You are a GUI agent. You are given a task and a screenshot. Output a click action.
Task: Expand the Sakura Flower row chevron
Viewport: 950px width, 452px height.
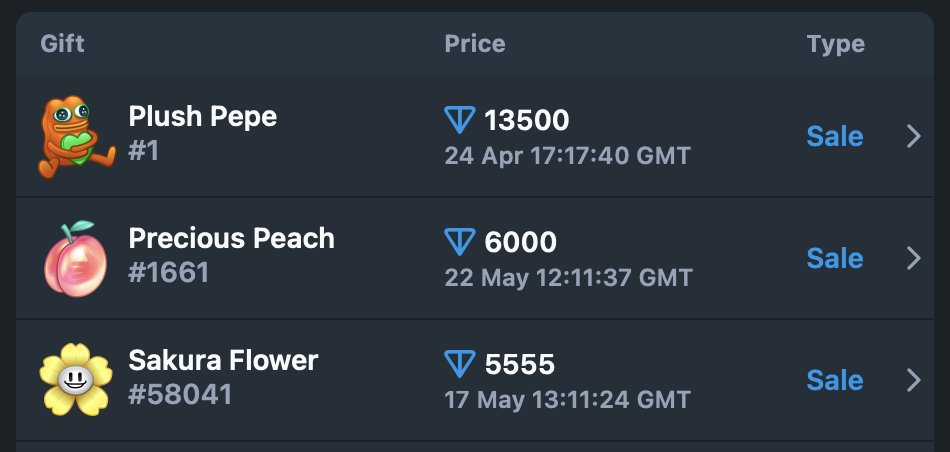point(914,381)
